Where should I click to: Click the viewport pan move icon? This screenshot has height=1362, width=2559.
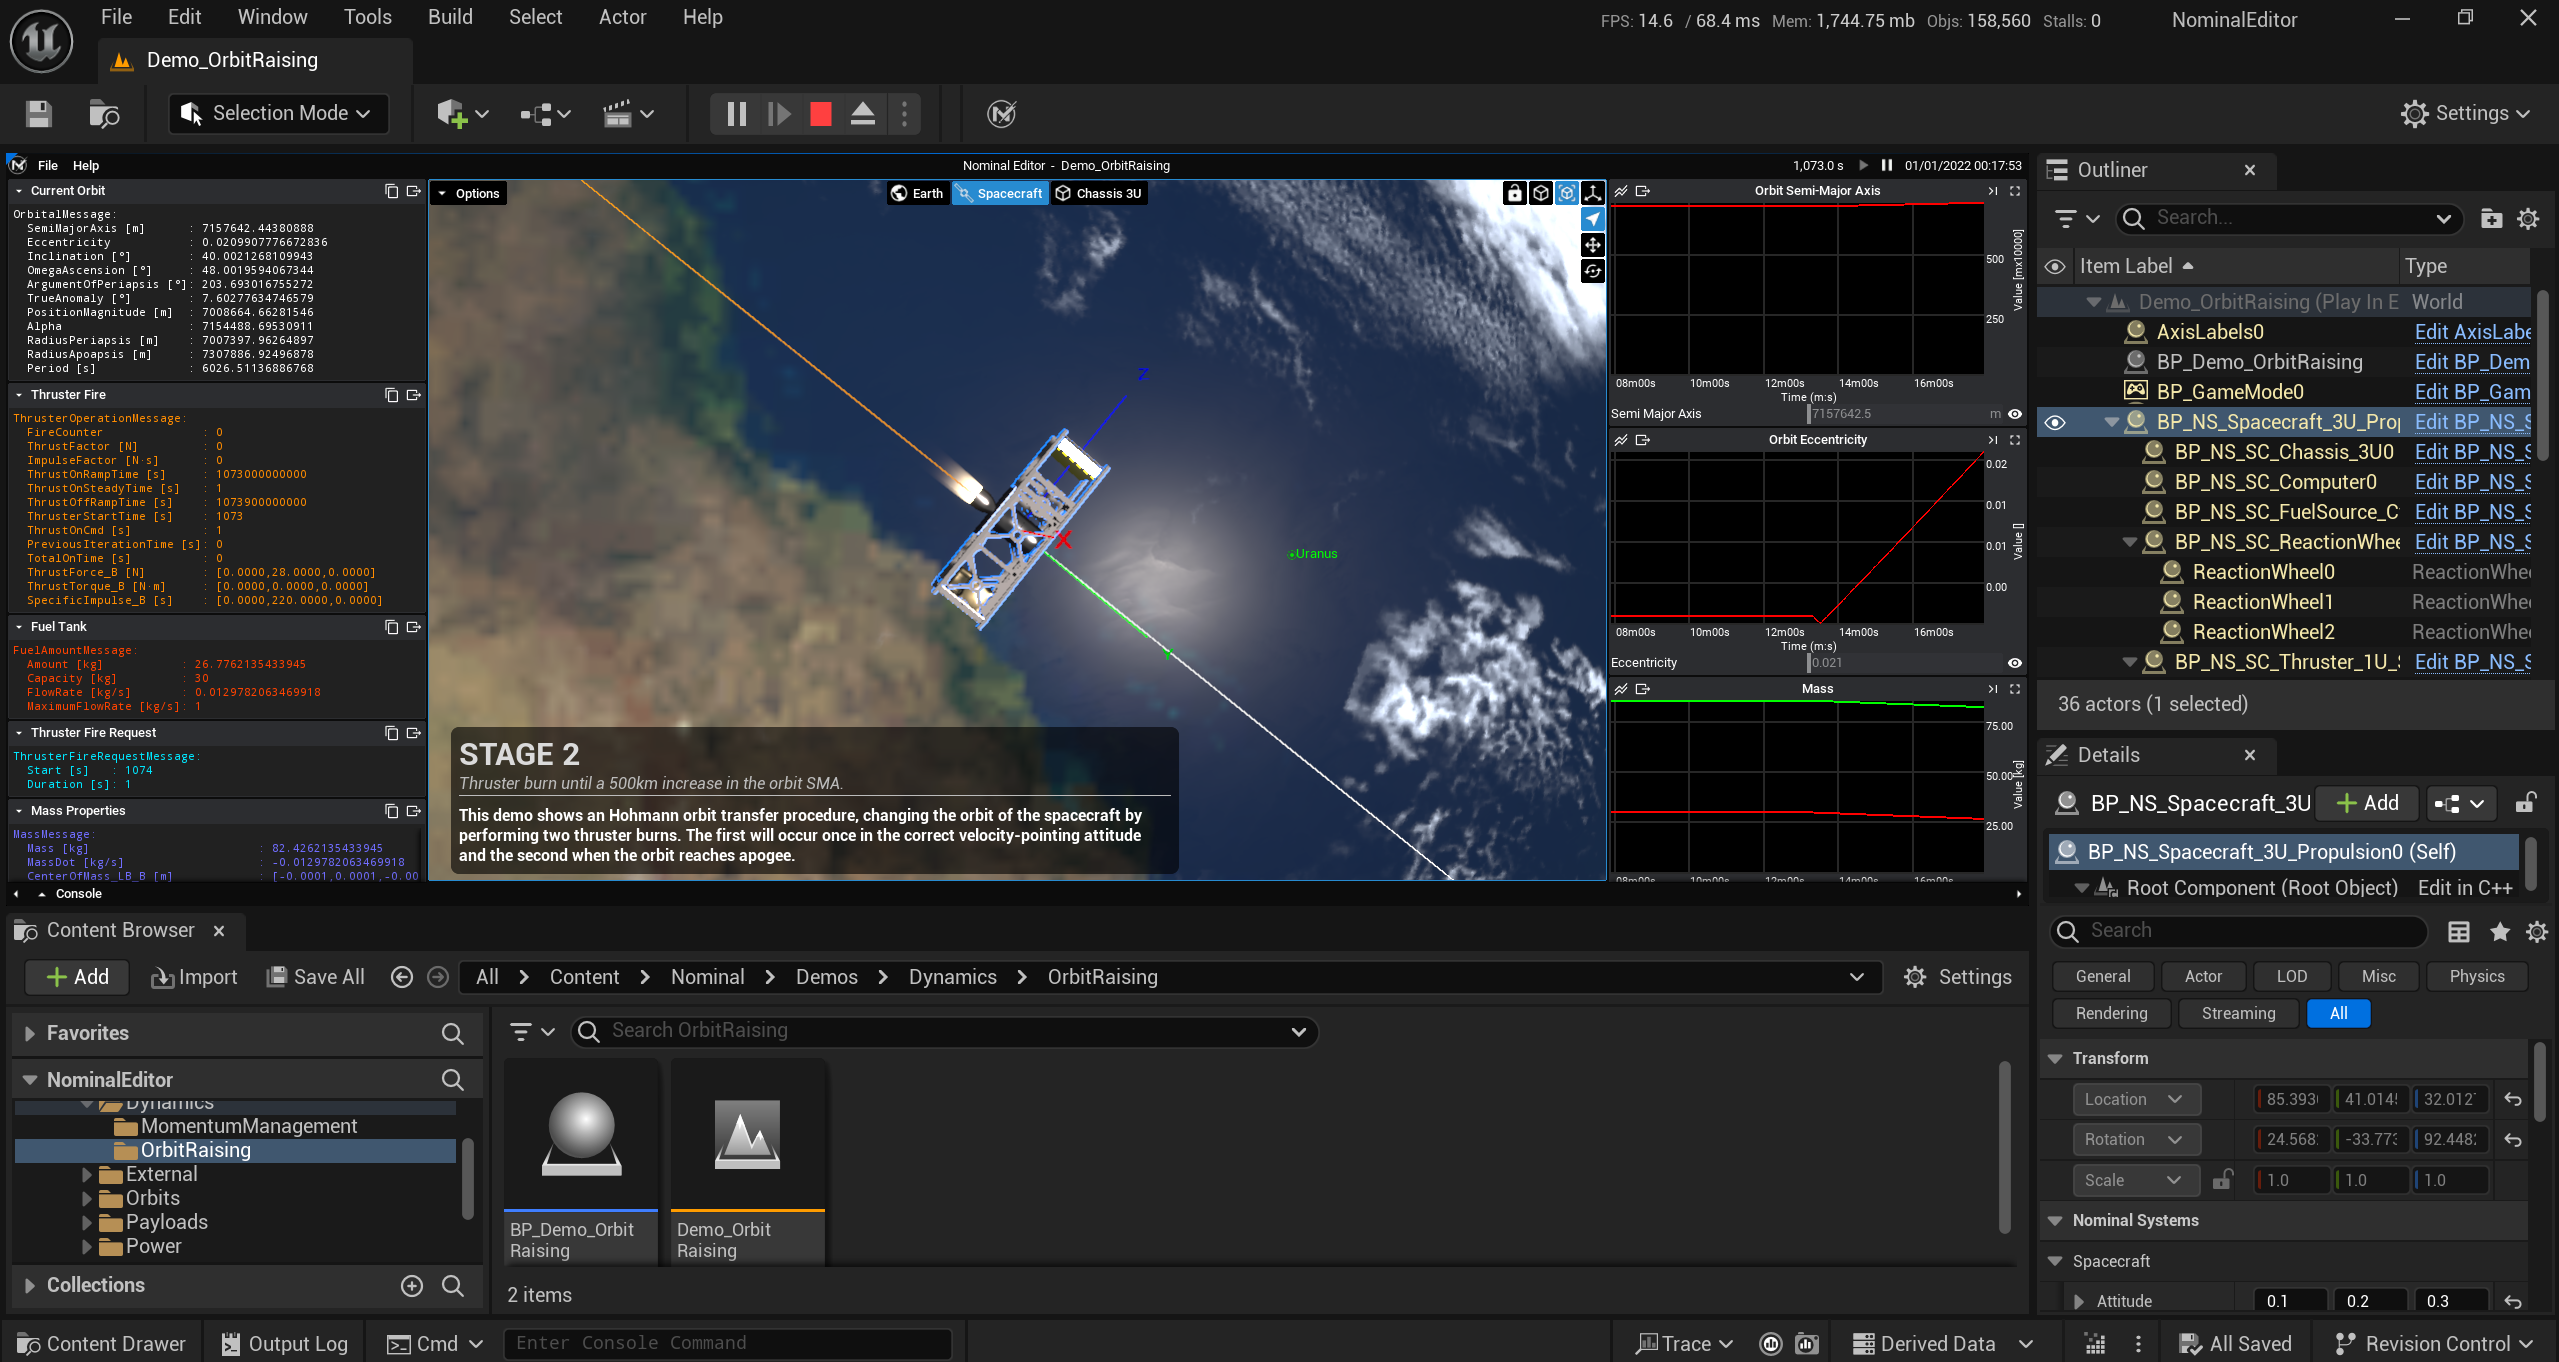[1592, 245]
